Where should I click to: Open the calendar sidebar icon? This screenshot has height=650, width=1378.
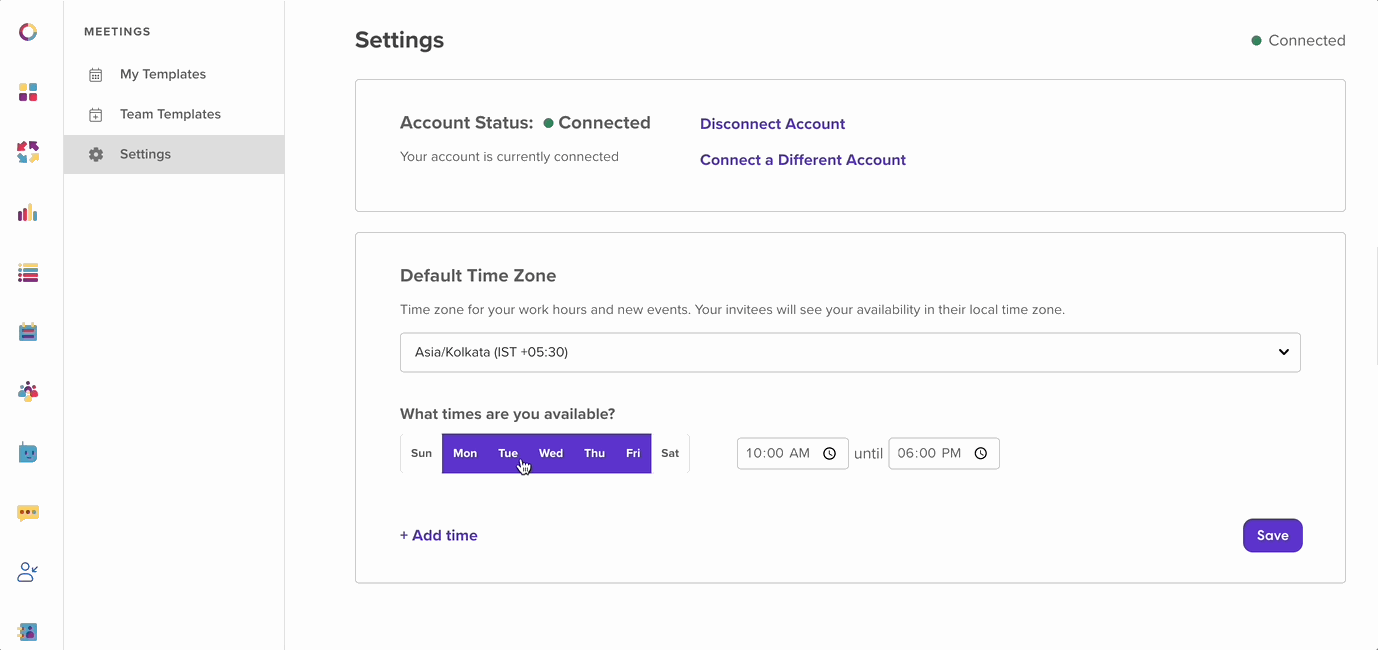coord(28,332)
